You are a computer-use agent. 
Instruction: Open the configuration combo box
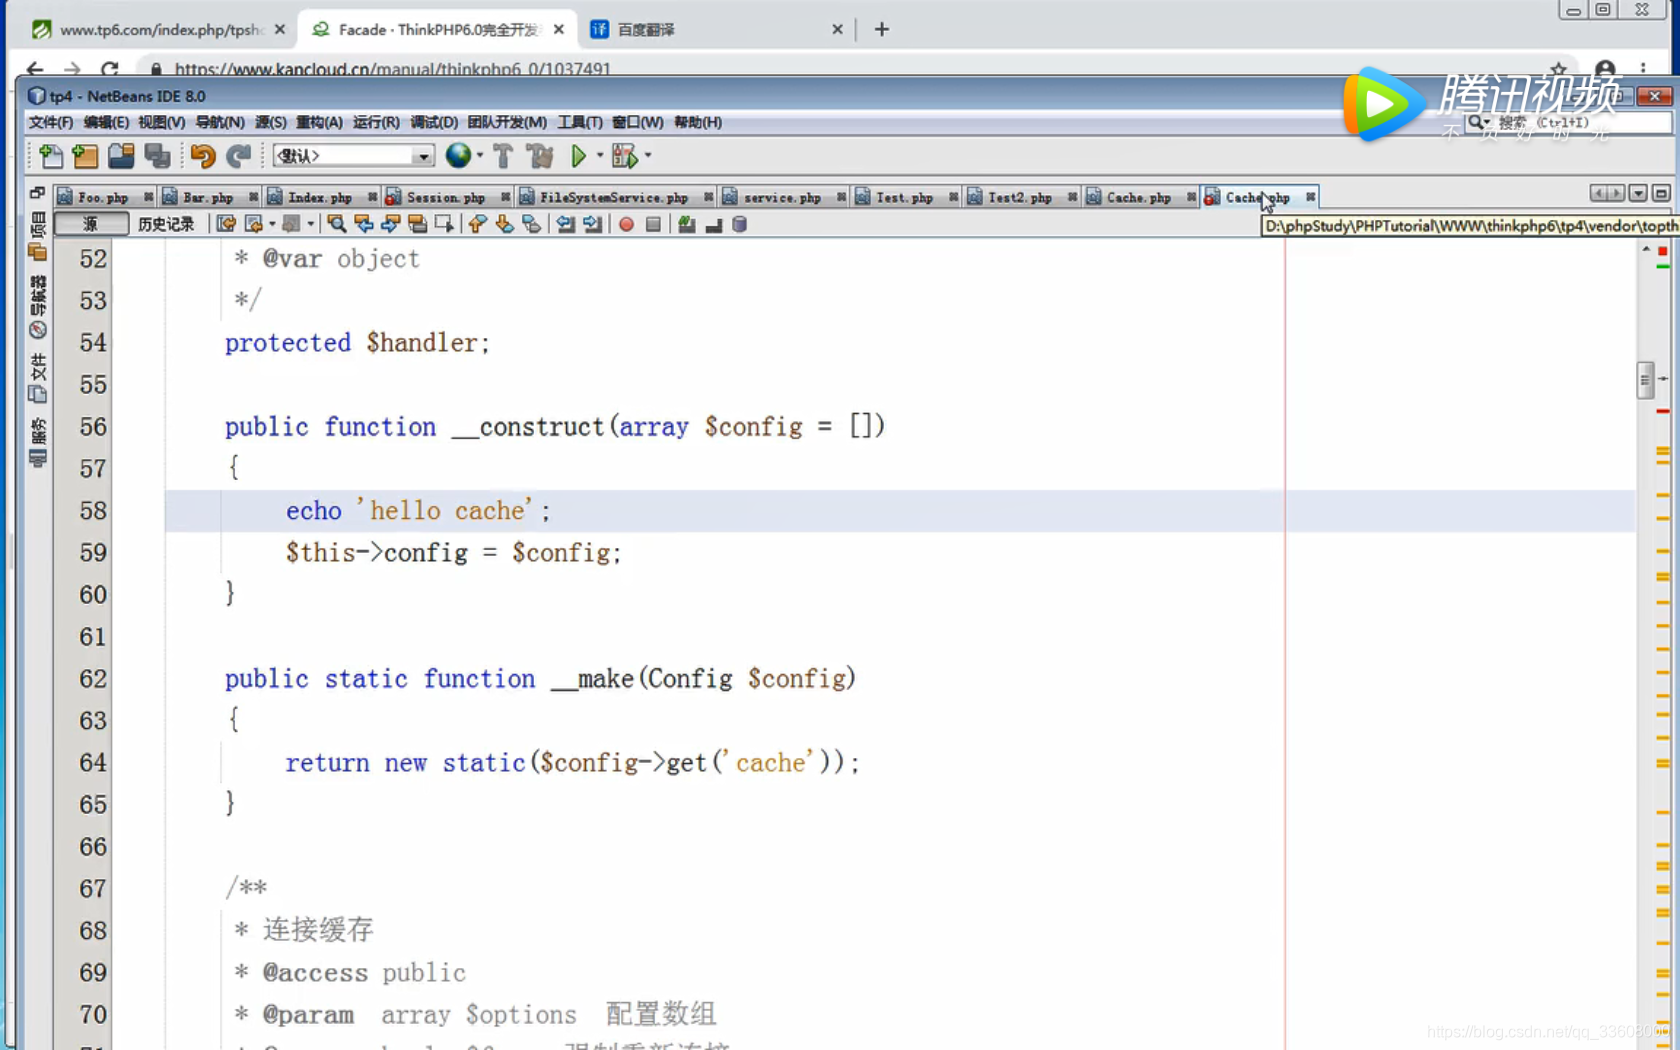coord(353,156)
